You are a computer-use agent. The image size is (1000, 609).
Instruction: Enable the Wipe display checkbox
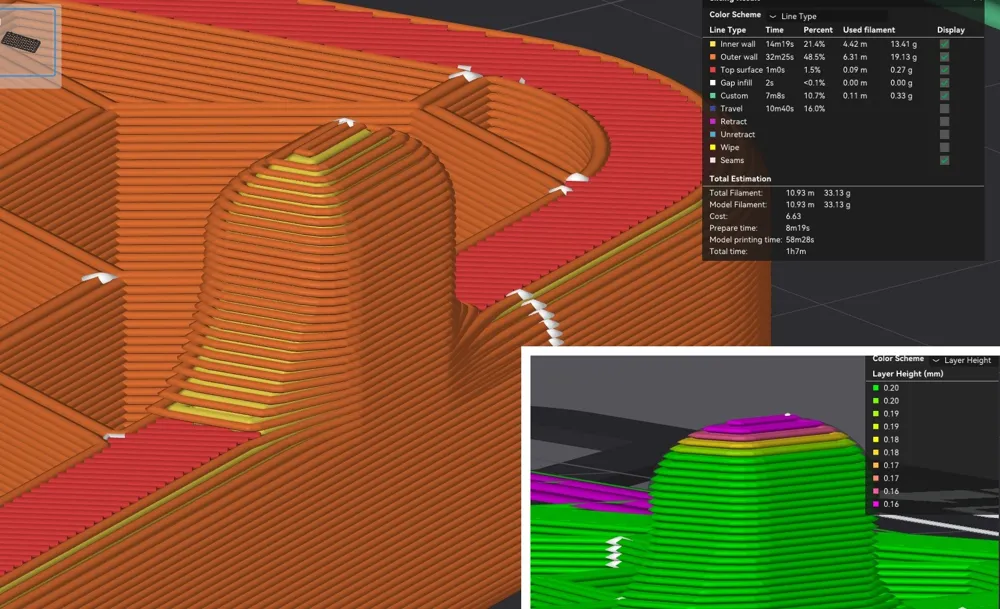click(x=944, y=147)
